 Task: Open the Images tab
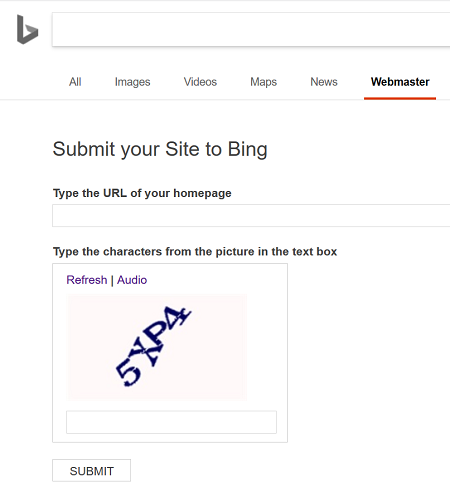(132, 82)
